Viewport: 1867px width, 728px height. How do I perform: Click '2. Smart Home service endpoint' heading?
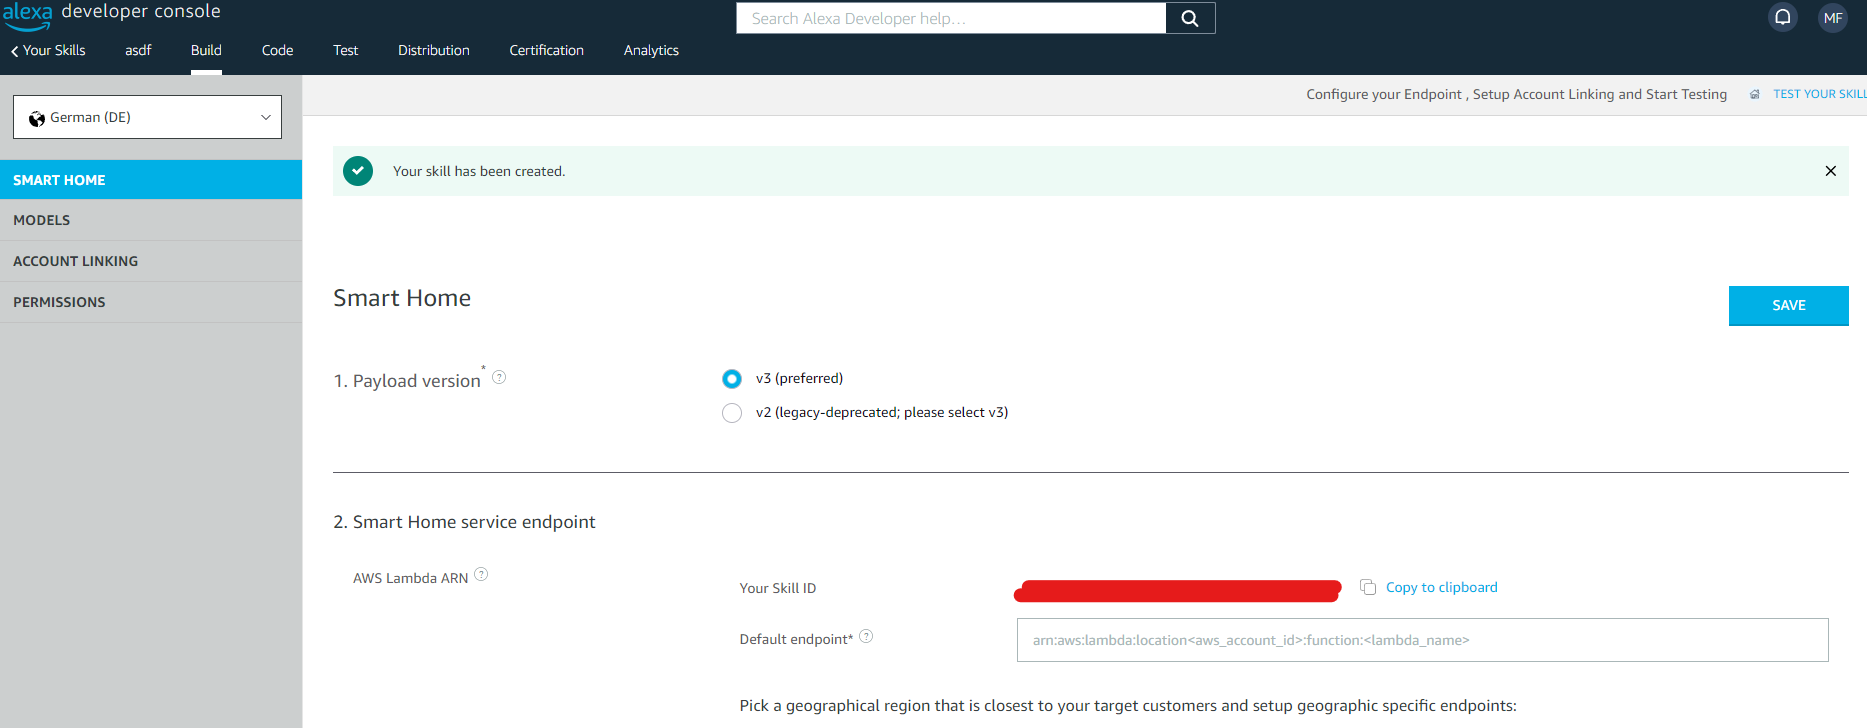click(x=464, y=522)
